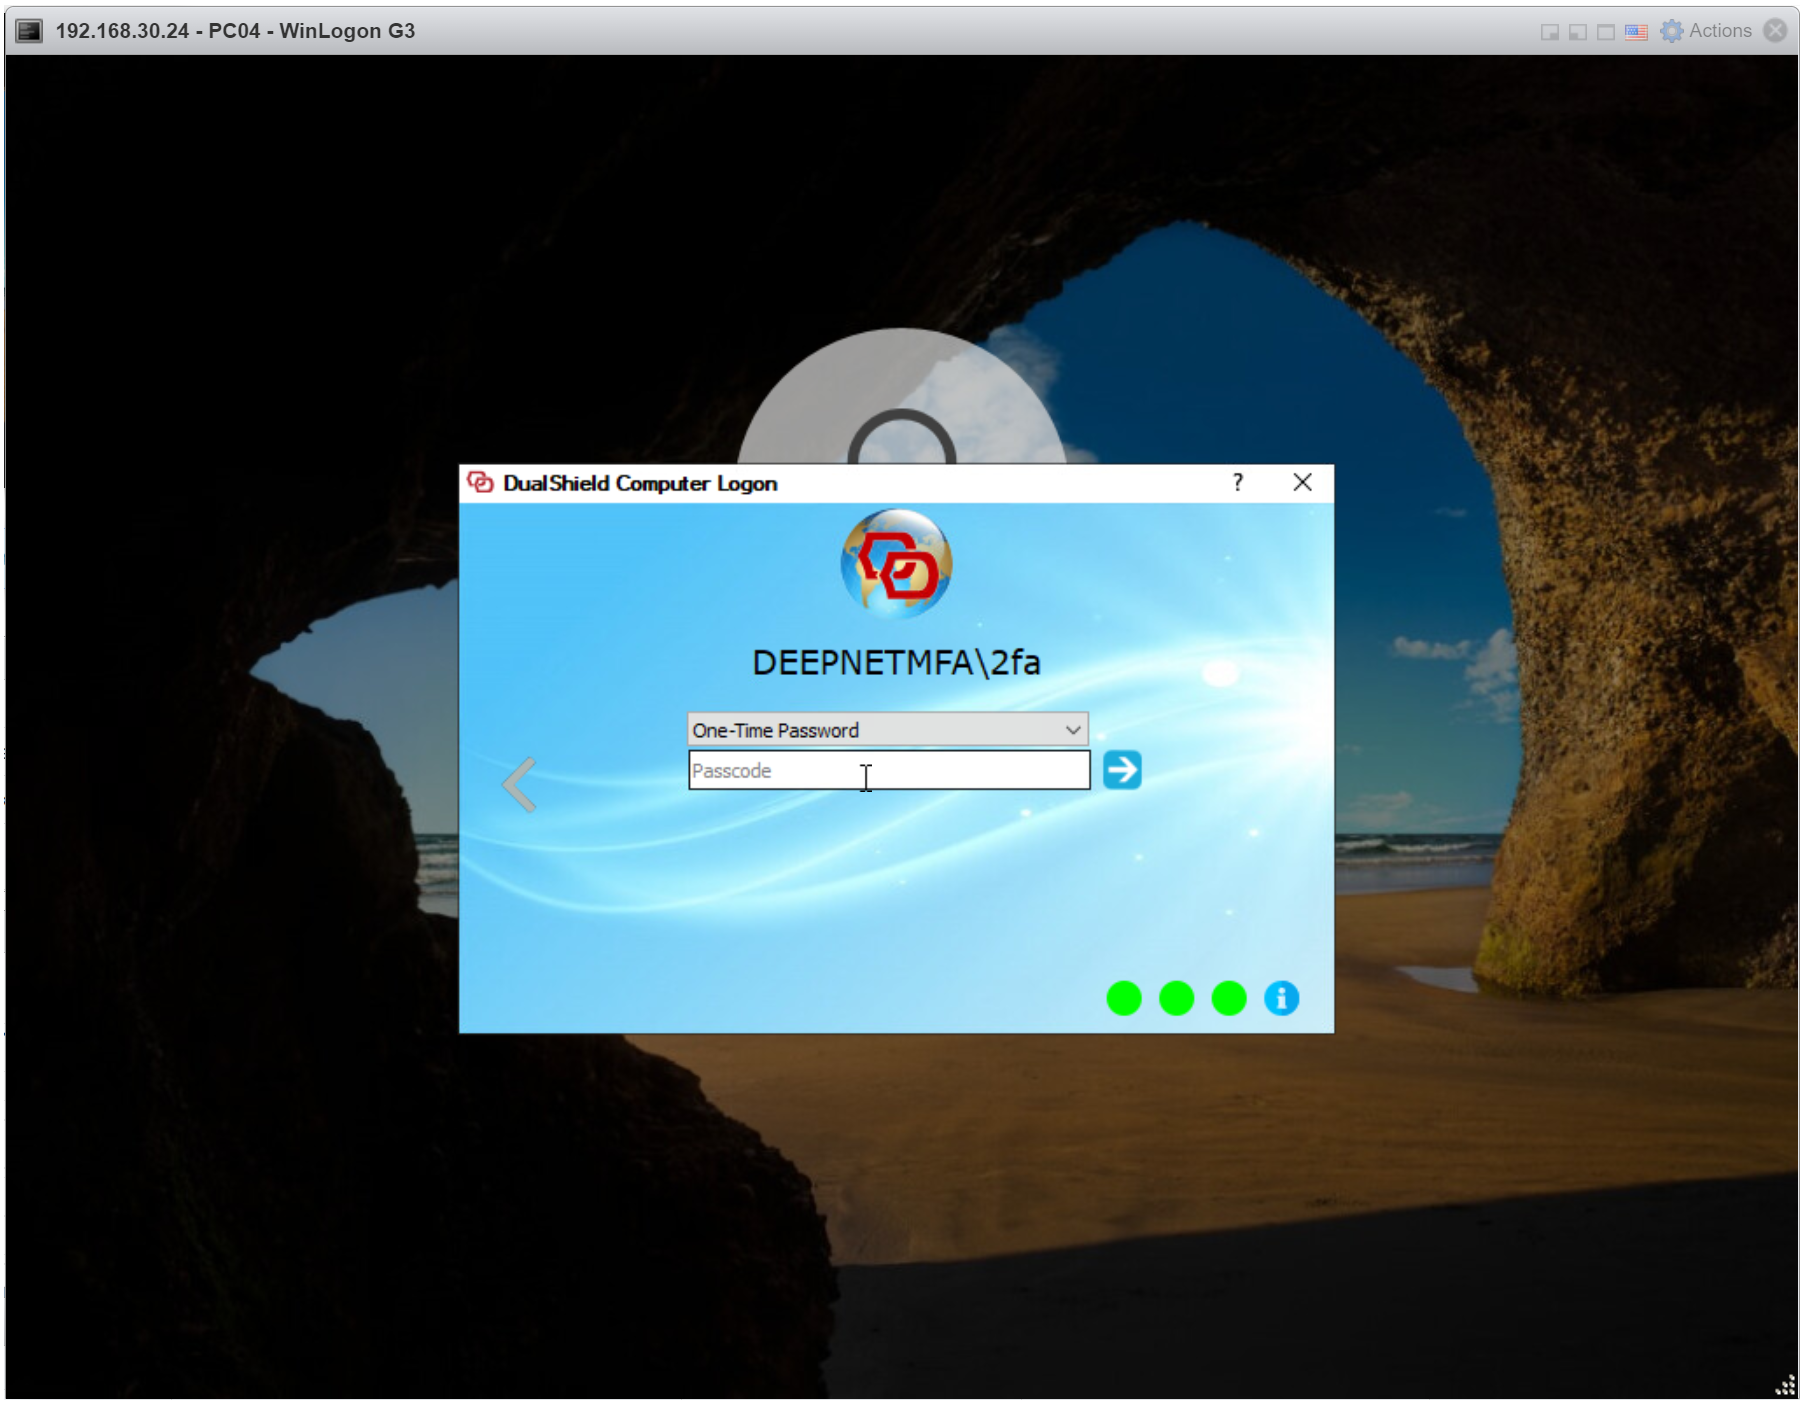Click the DualShield title bar icon

click(x=481, y=483)
